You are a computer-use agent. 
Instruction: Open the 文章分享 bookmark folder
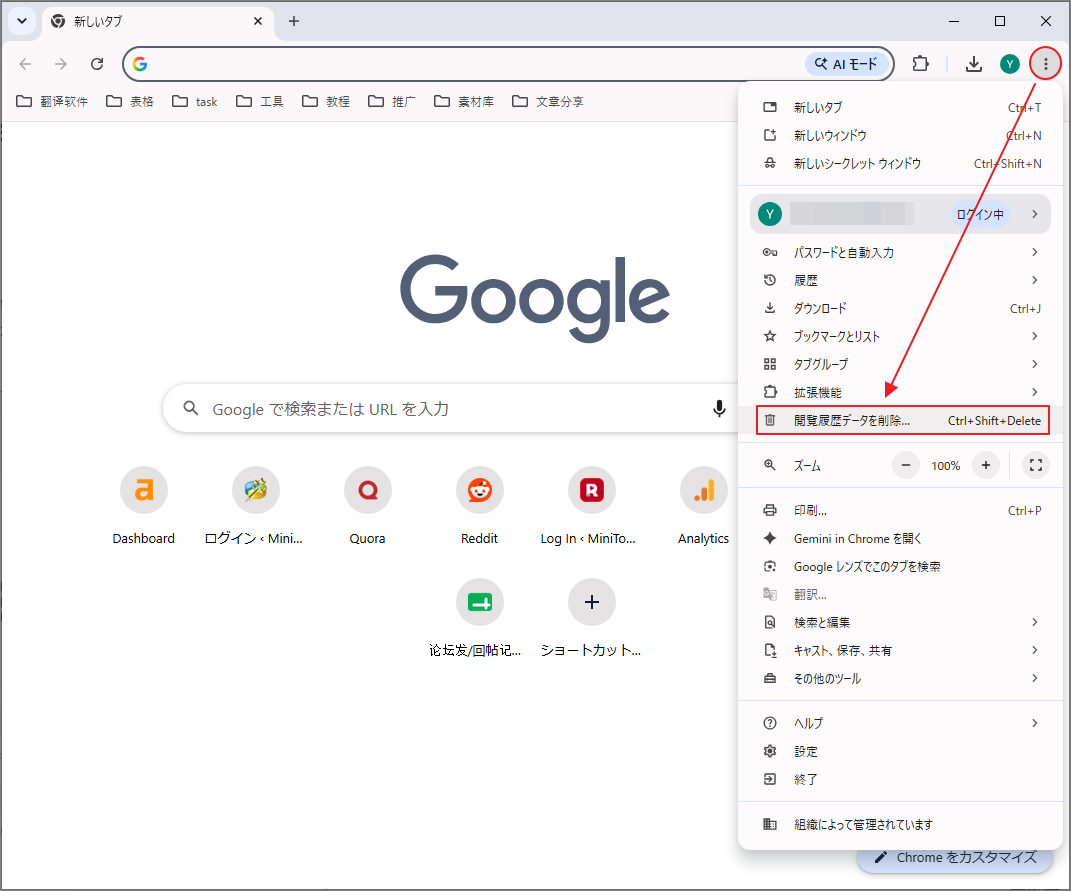pos(548,101)
